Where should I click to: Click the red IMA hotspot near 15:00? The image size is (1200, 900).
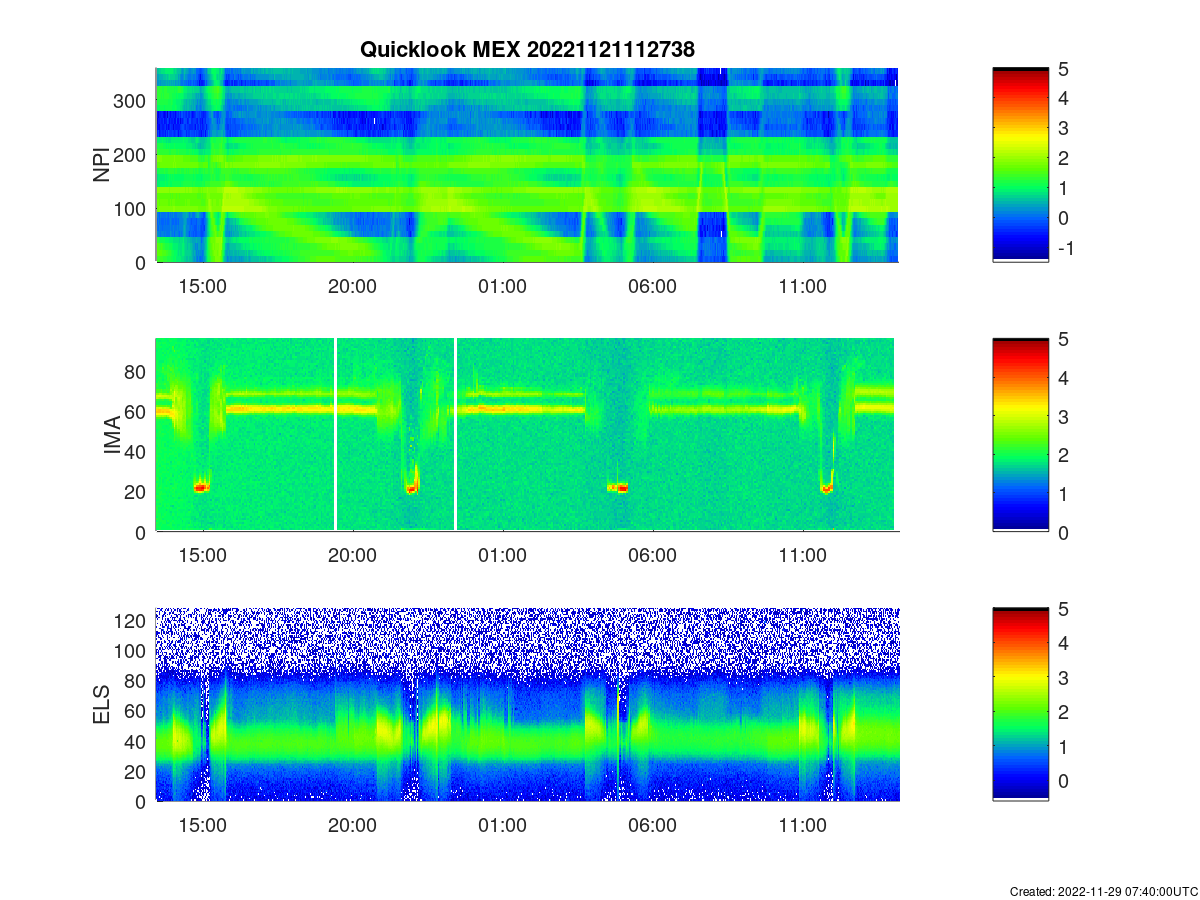(201, 488)
